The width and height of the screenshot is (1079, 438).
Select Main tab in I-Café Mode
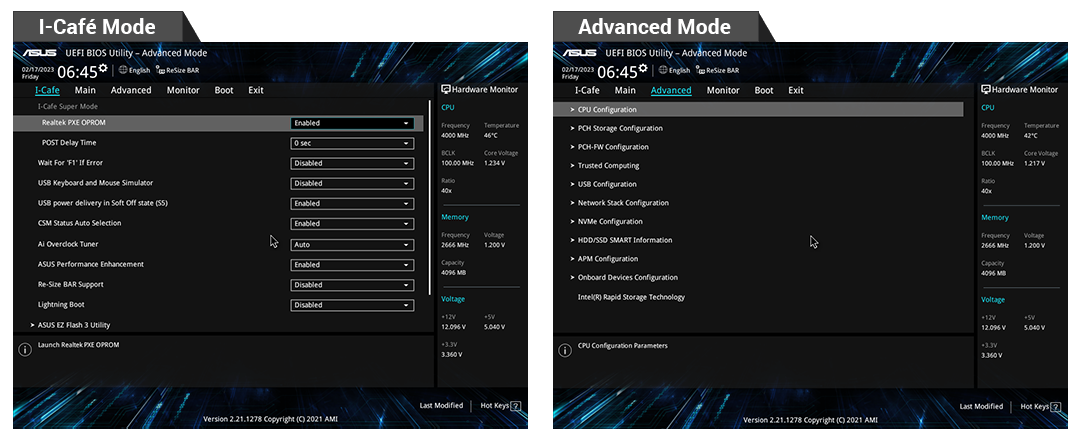85,90
